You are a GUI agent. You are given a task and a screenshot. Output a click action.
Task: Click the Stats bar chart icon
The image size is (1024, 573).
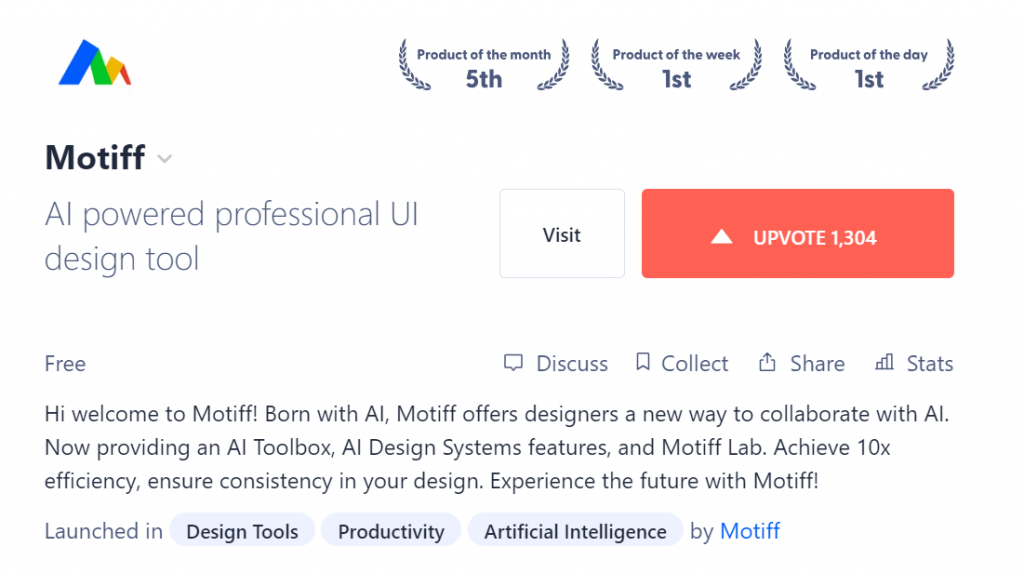point(884,362)
